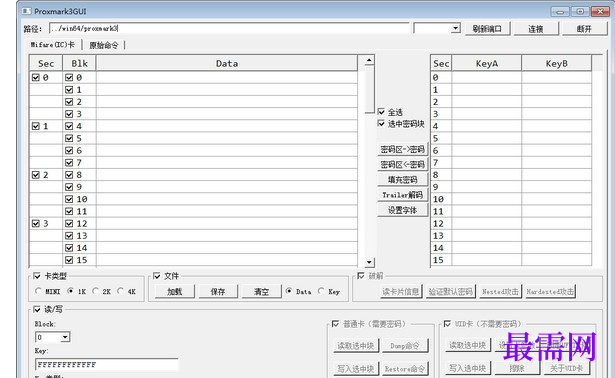
Task: Toggle the 卡类型 card type group checkbox
Action: click(x=37, y=276)
